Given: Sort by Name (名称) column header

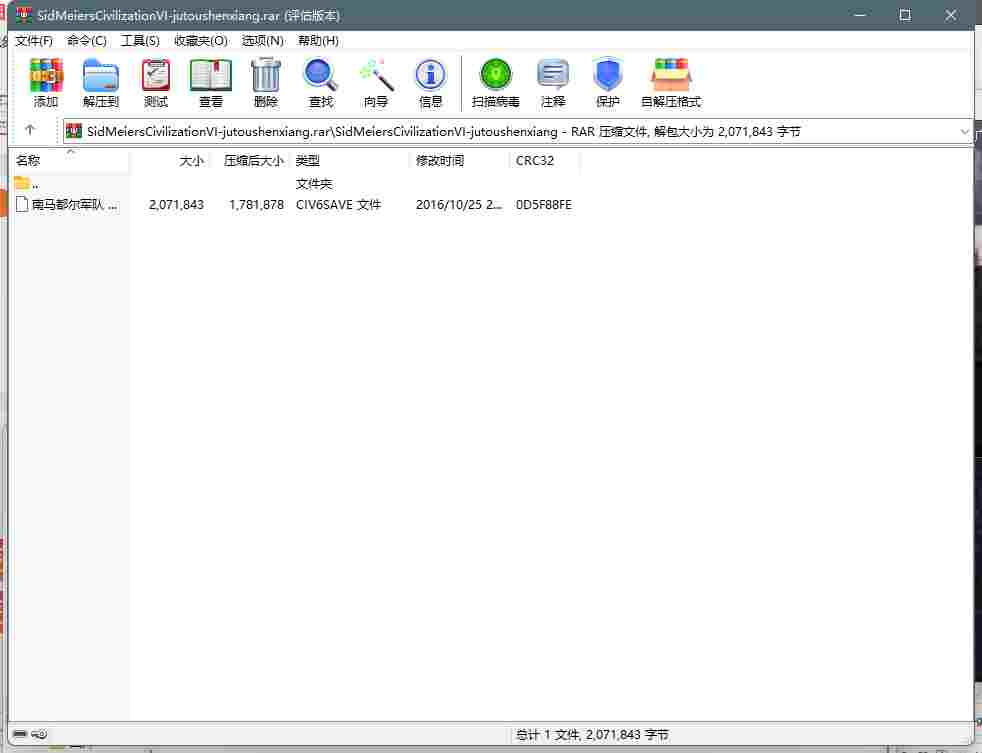Looking at the screenshot, I should pos(71,161).
